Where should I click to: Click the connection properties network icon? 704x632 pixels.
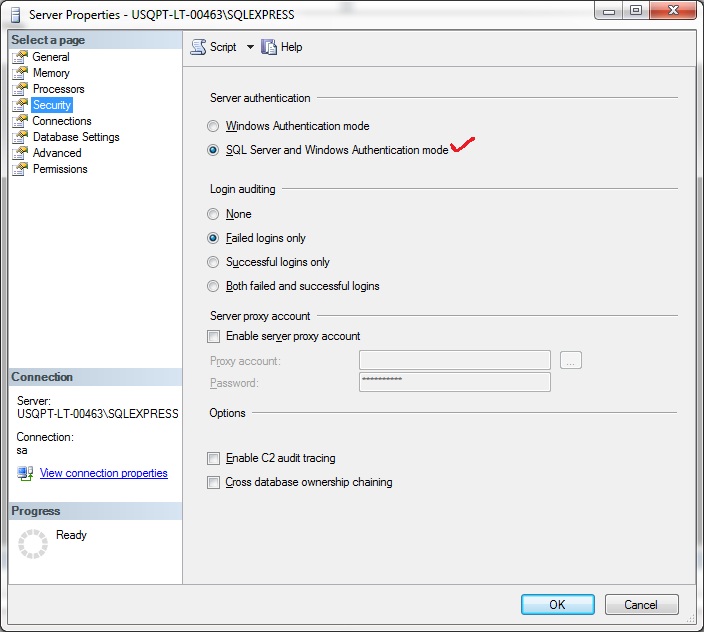click(25, 473)
